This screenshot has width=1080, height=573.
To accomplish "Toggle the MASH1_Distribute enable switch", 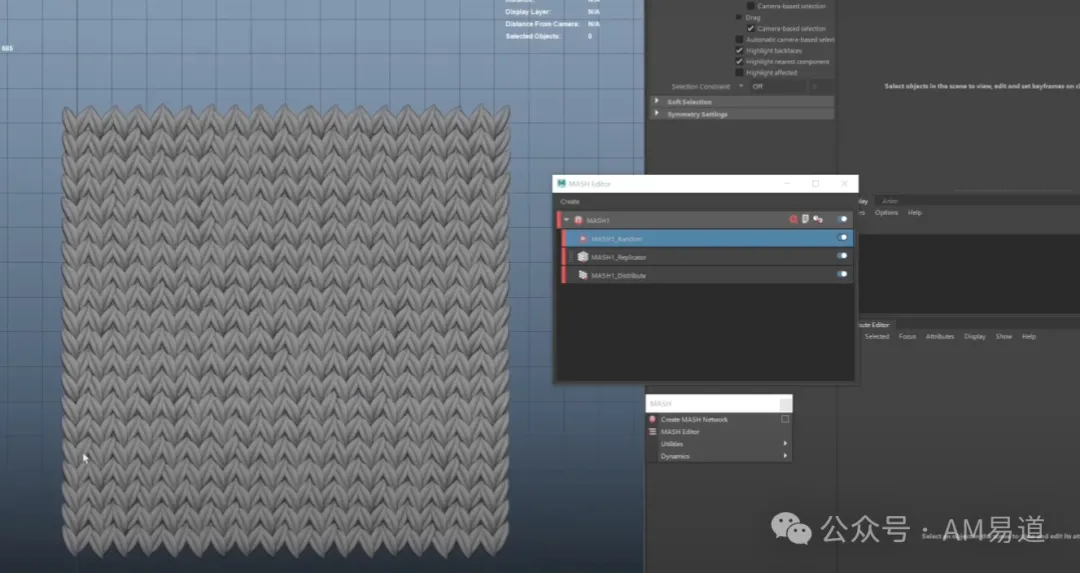I will click(x=842, y=274).
